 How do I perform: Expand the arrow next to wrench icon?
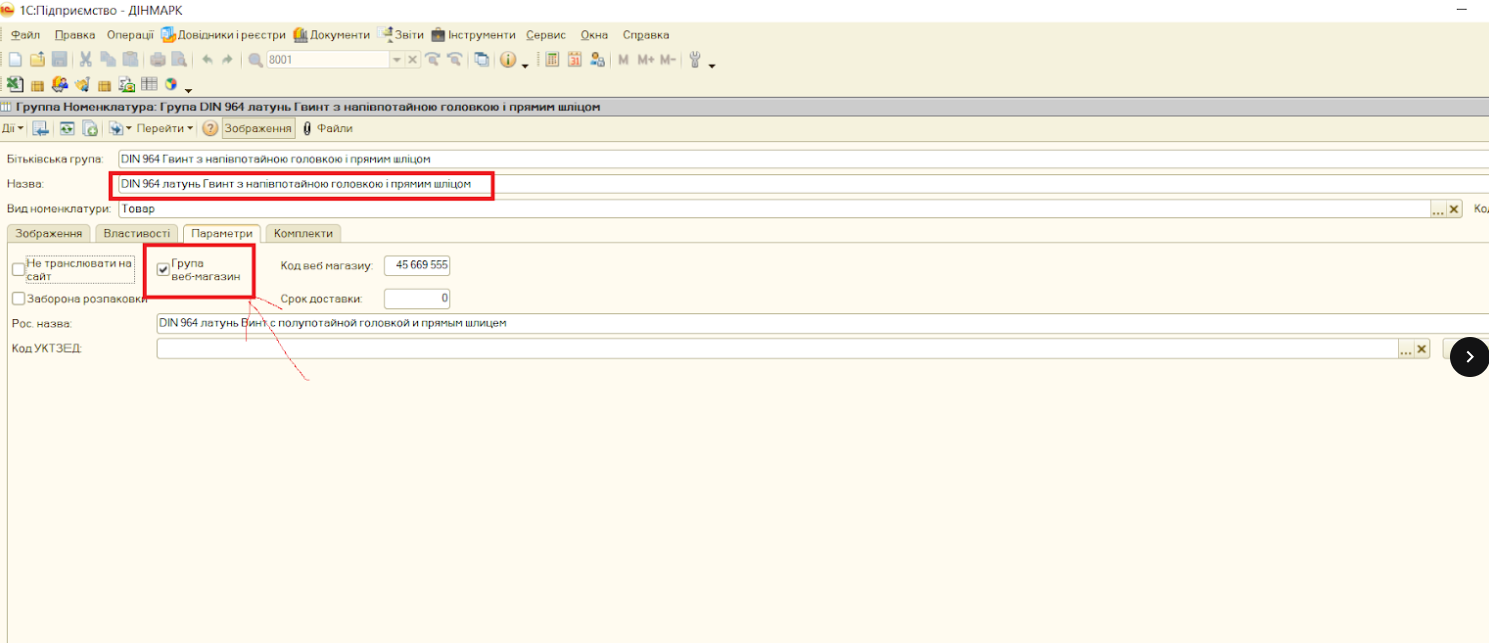pyautogui.click(x=712, y=66)
